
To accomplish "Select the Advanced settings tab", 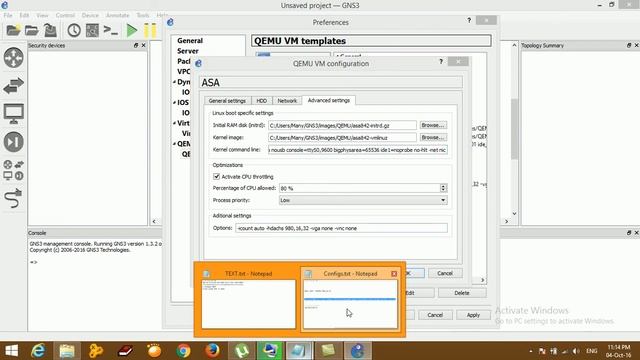I will point(329,100).
